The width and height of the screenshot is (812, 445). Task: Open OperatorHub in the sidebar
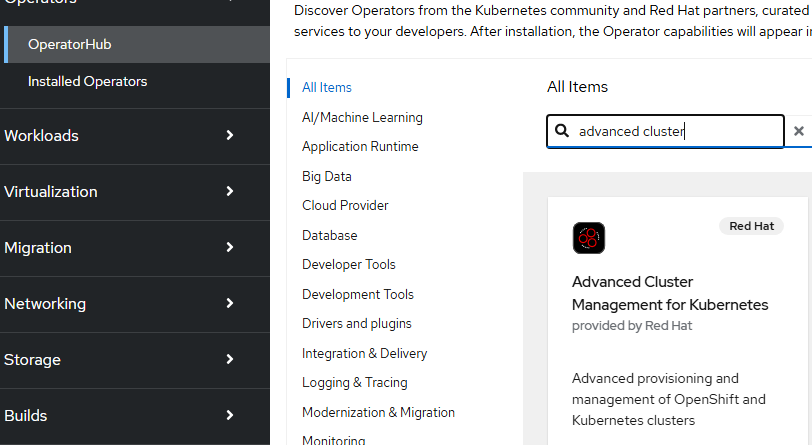click(137, 45)
